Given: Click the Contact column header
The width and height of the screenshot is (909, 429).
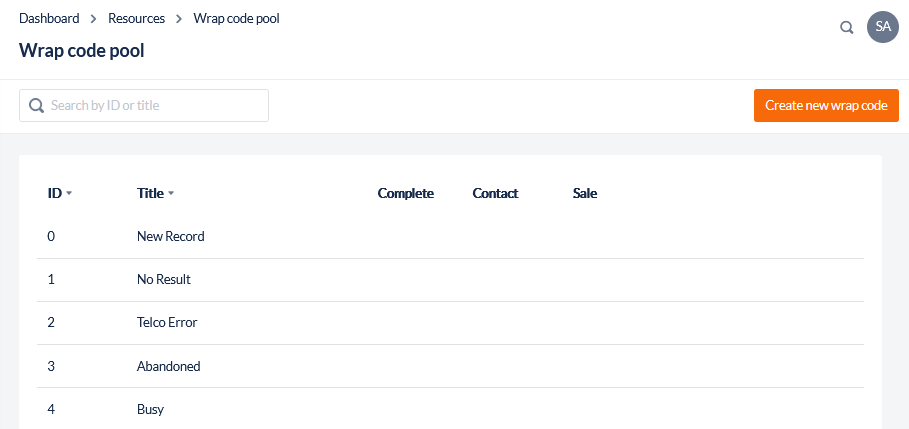Looking at the screenshot, I should (x=495, y=193).
